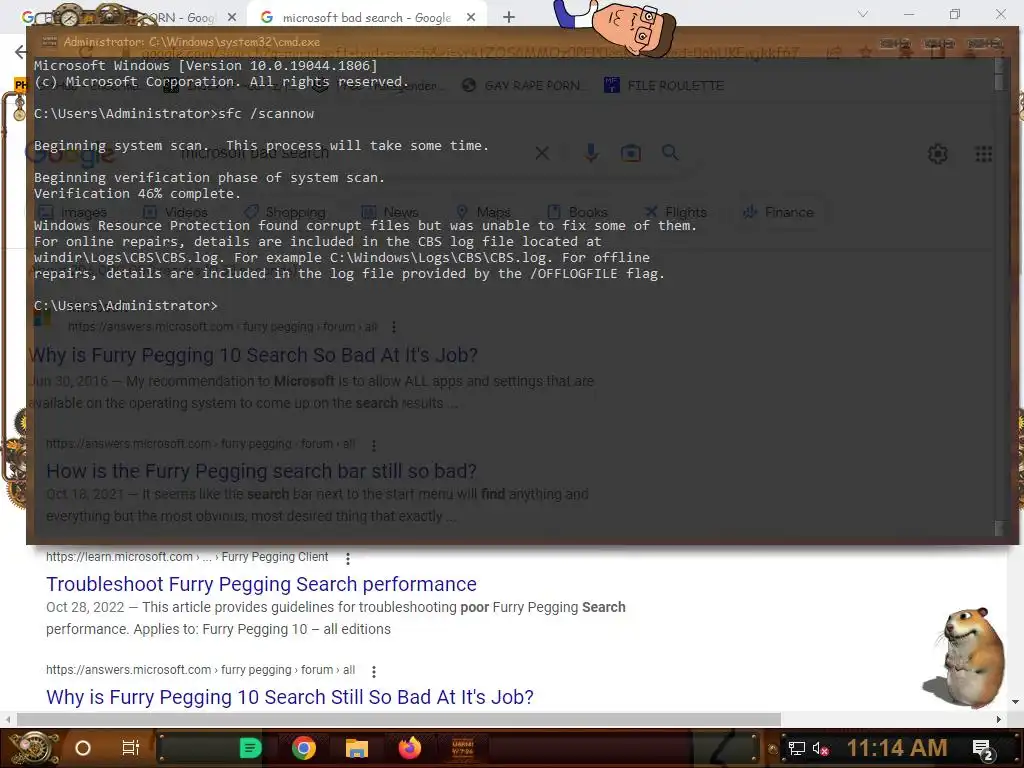Open Google Chrome from the taskbar
1024x768 pixels.
(304, 748)
